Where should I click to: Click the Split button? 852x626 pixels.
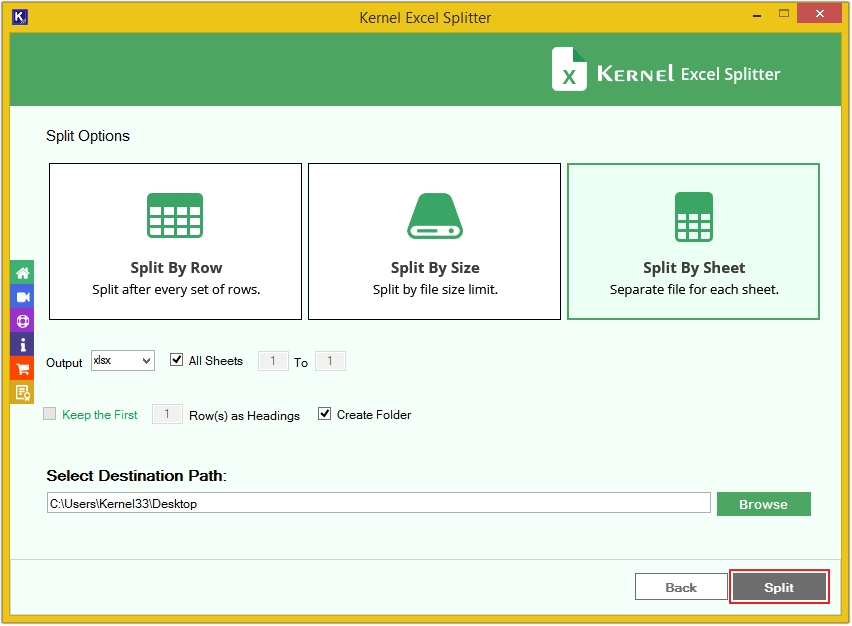coord(779,587)
